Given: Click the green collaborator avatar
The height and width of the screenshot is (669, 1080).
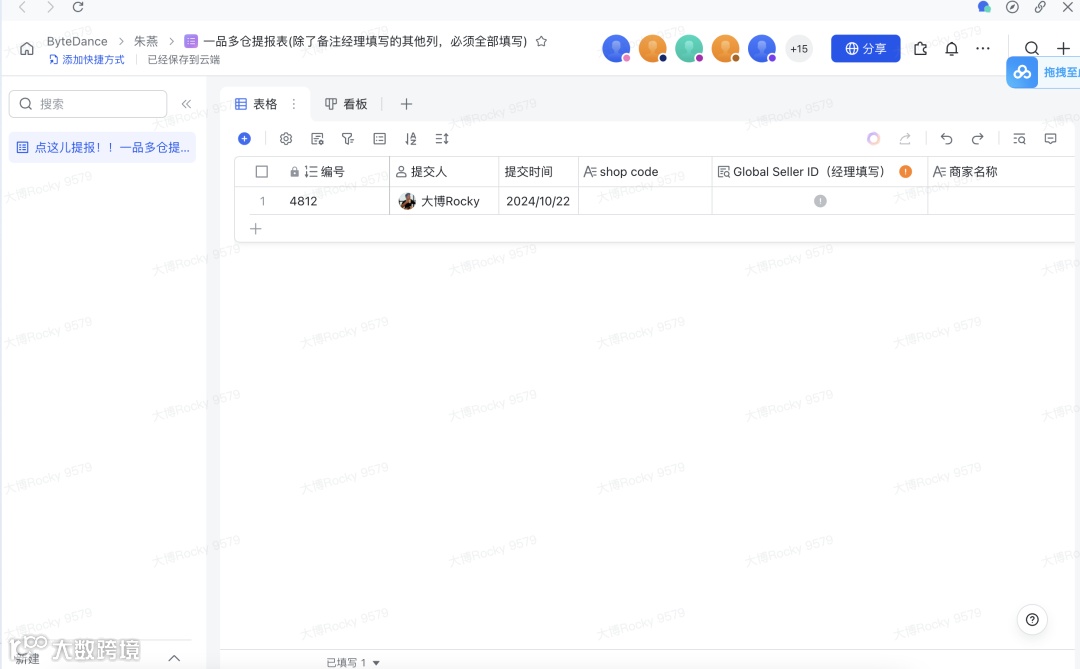Looking at the screenshot, I should [689, 48].
